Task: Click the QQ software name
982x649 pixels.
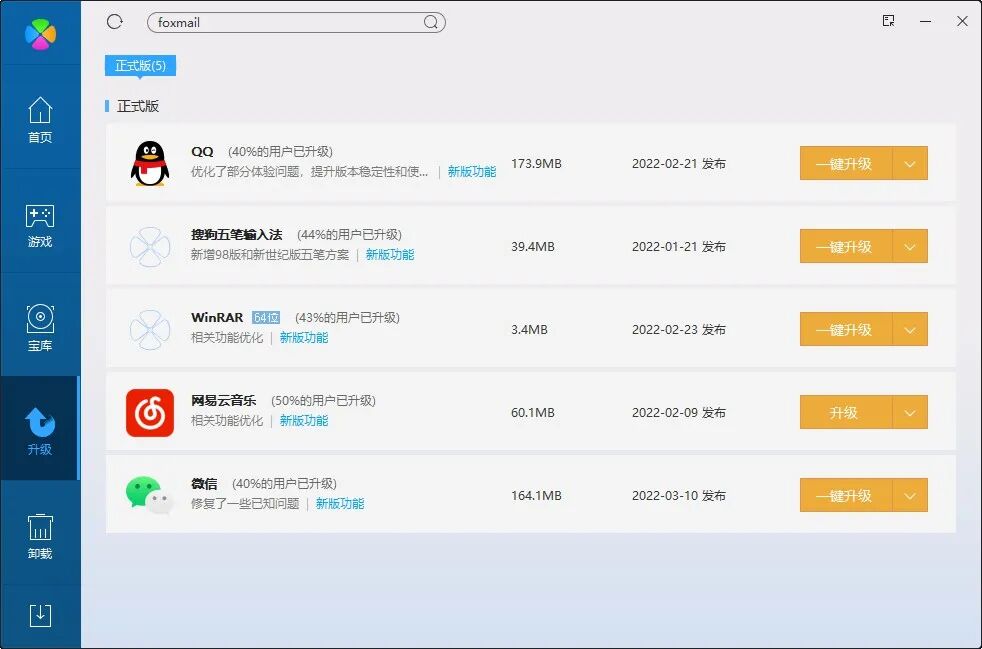Action: pos(202,152)
